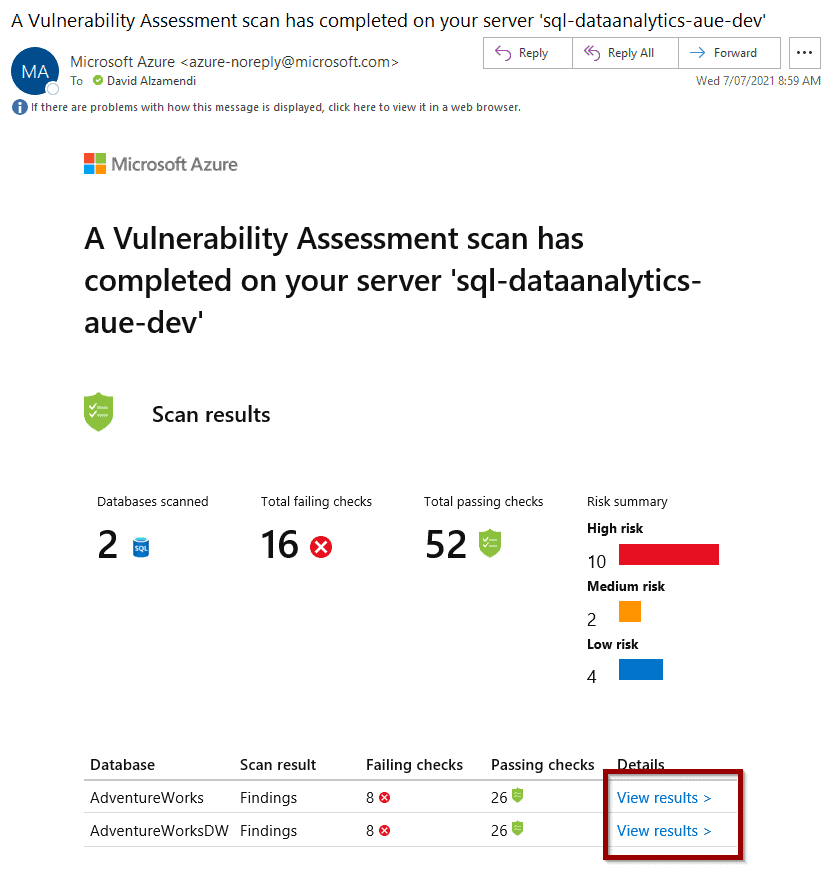
Task: Click the Failing checks column header
Action: click(414, 765)
